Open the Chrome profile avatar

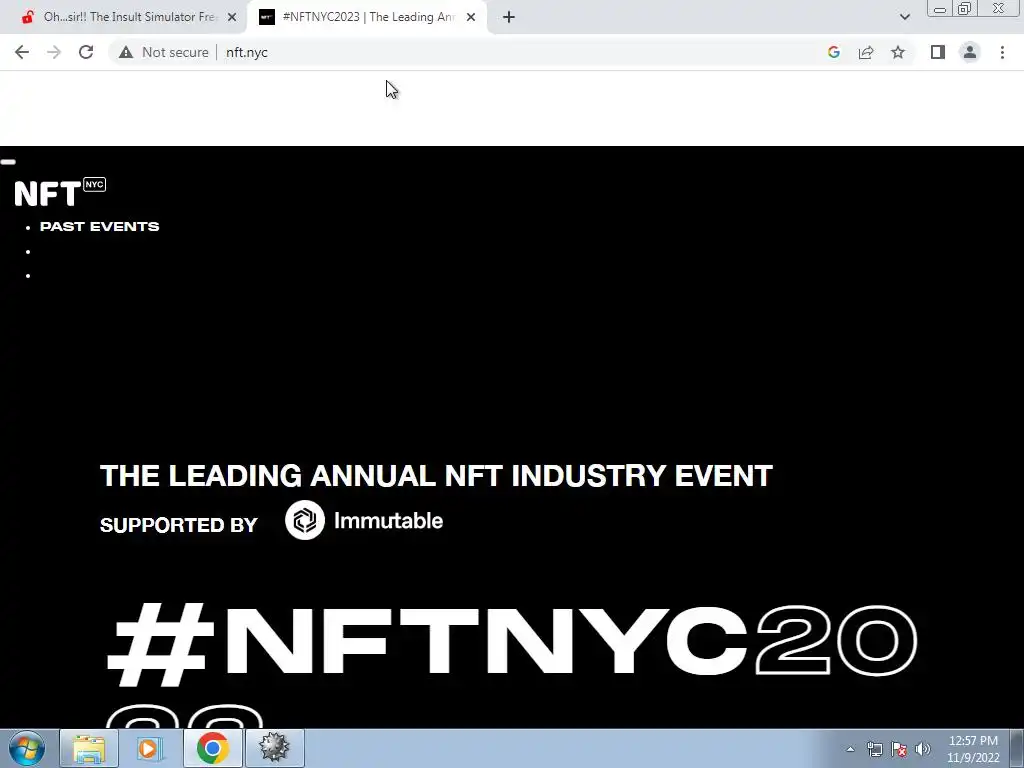click(x=970, y=52)
